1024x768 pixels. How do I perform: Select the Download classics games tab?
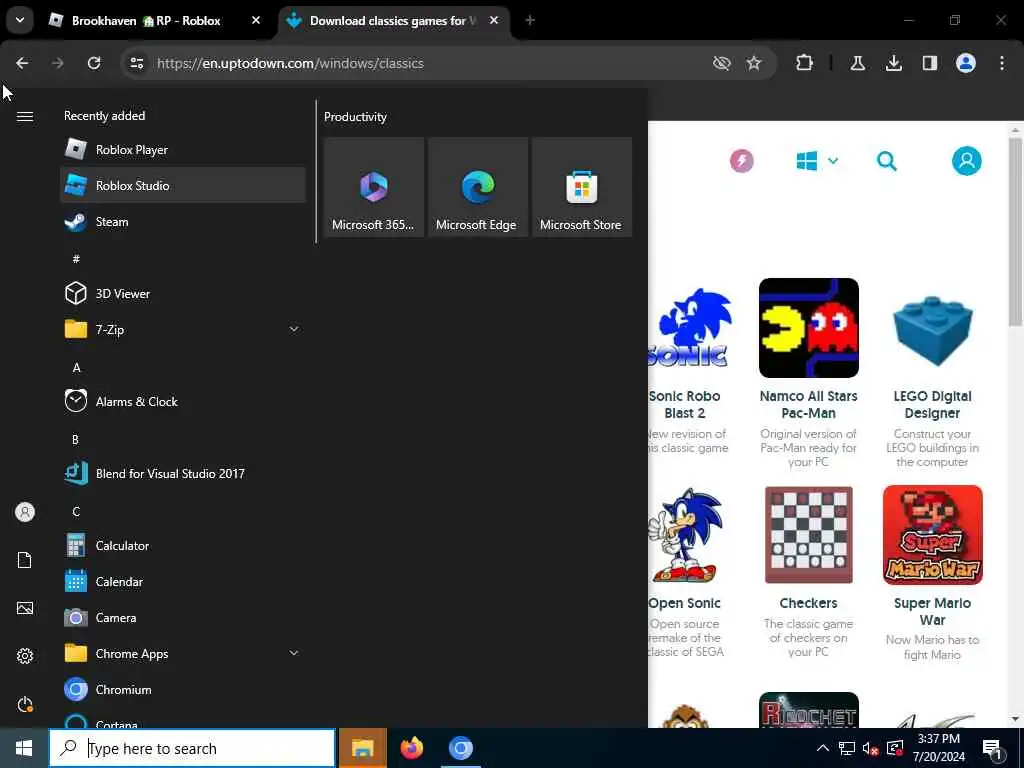click(x=394, y=21)
